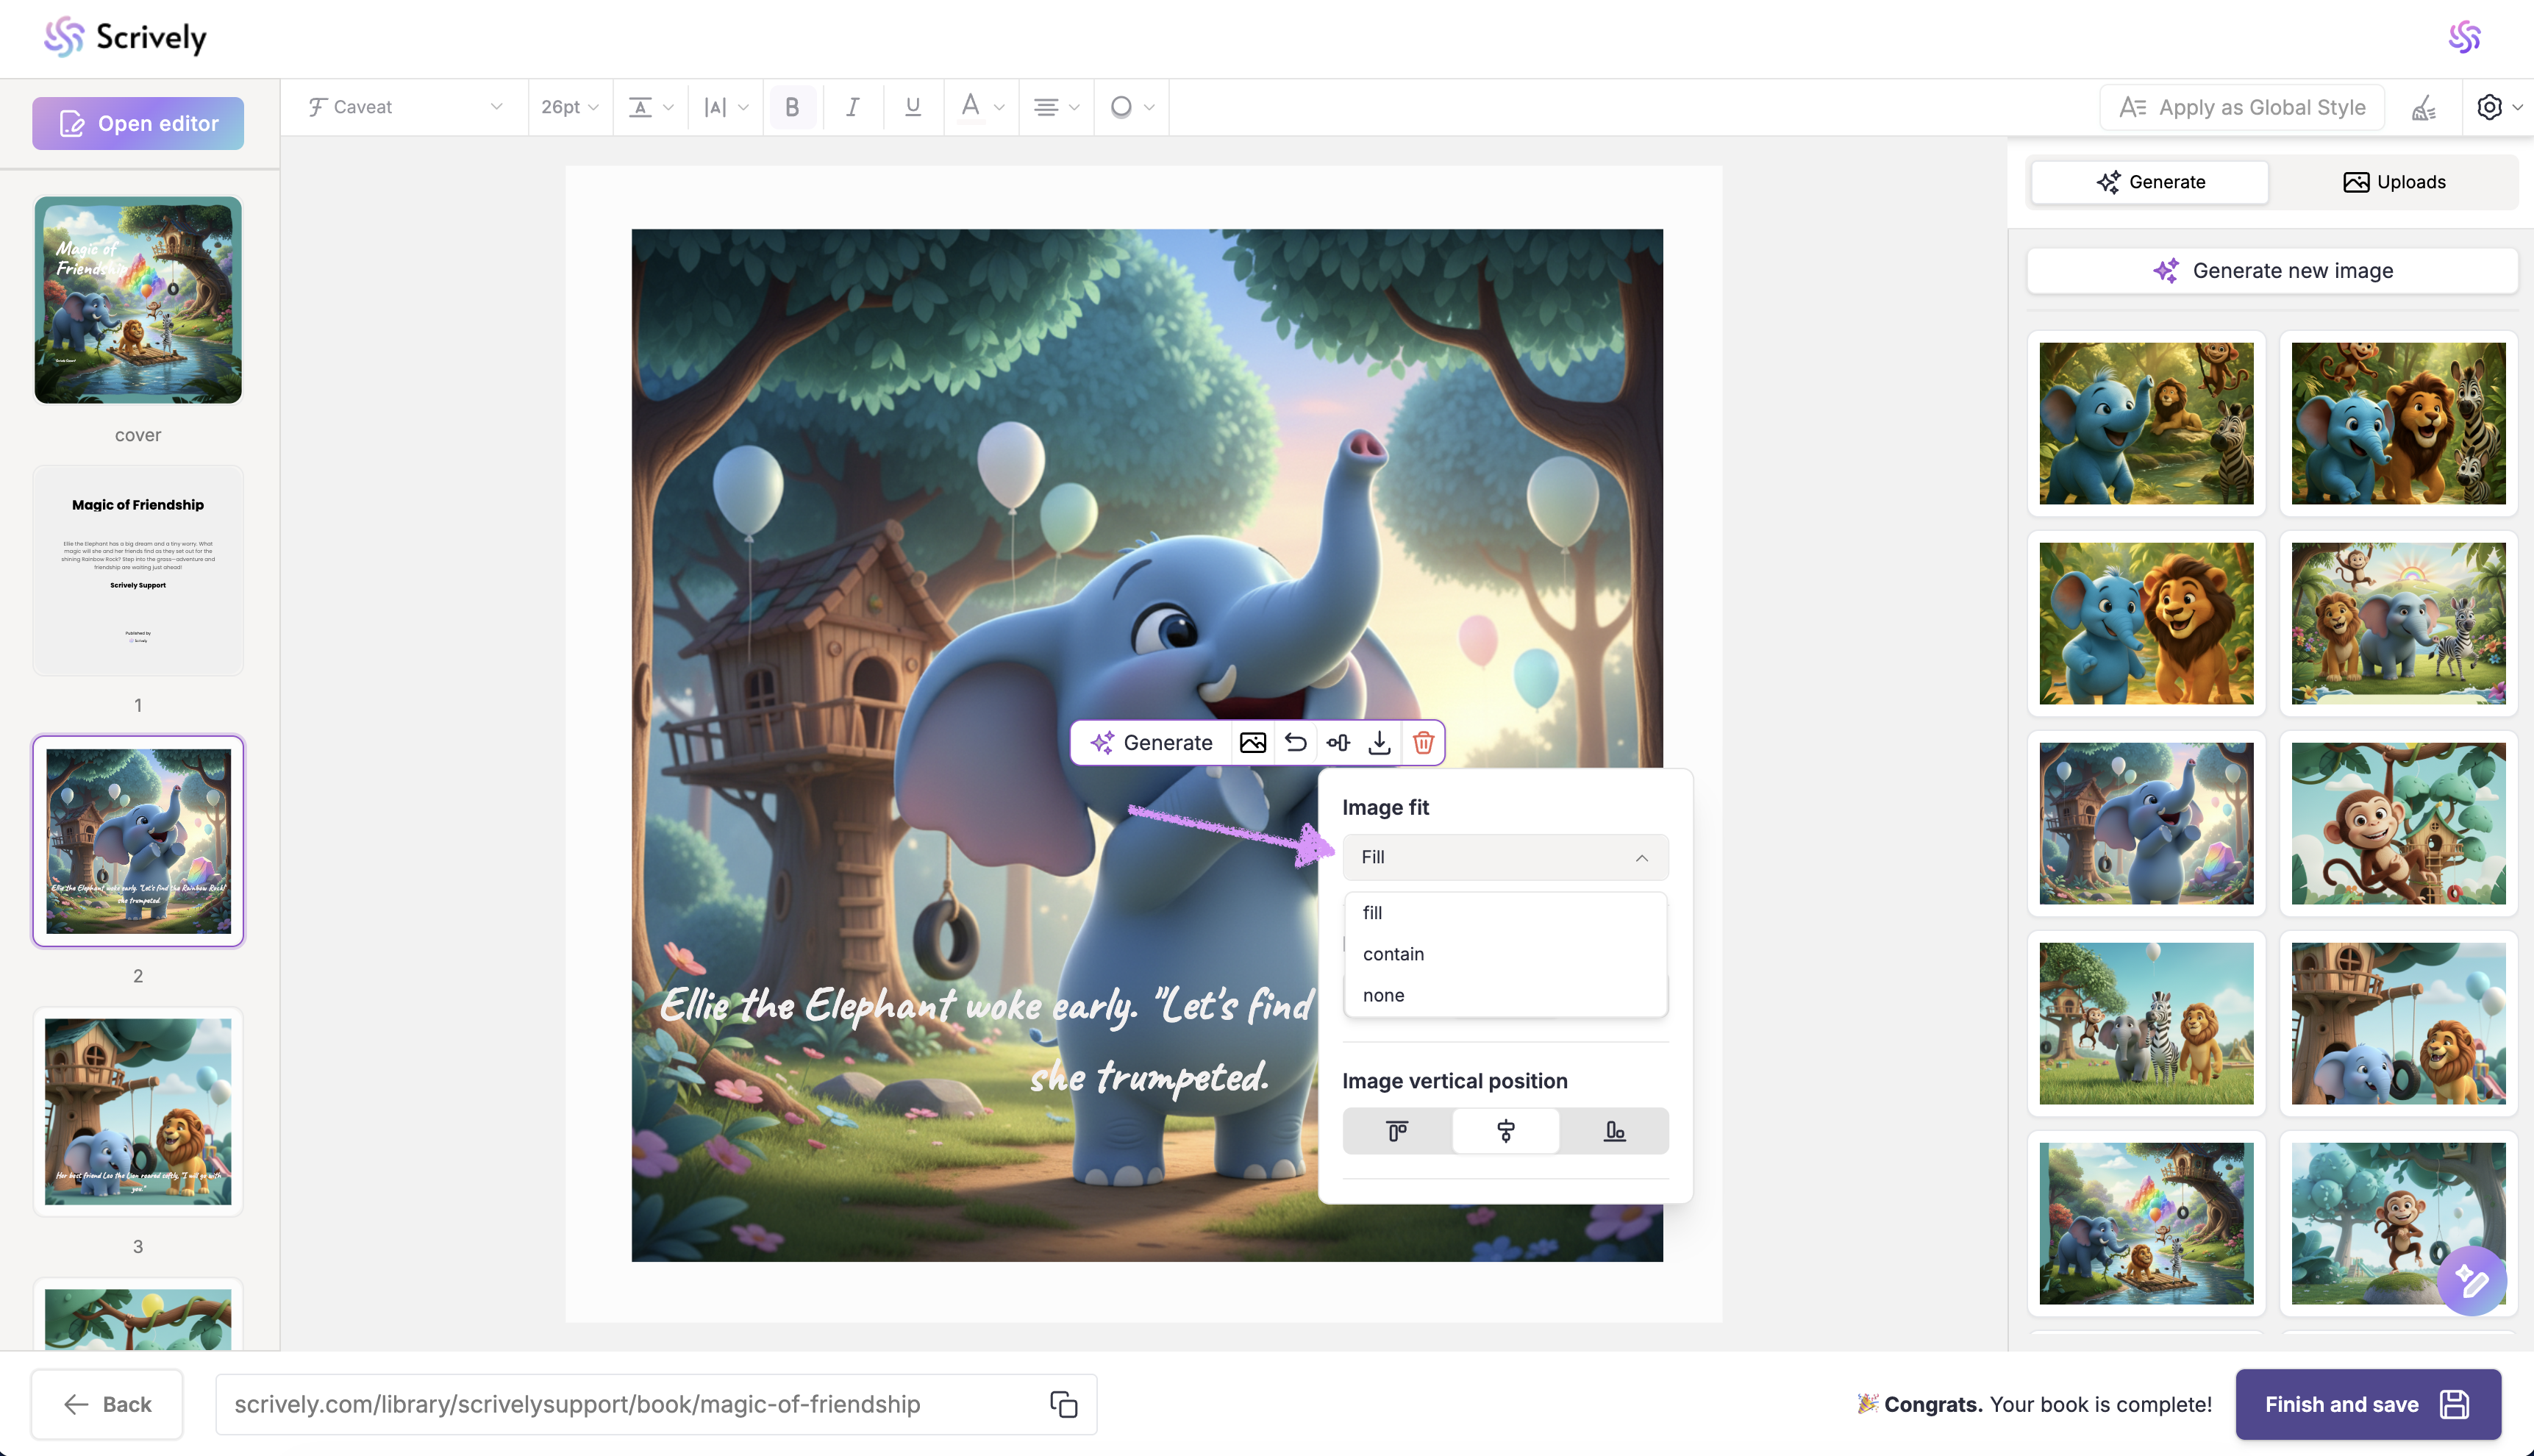
Task: Click the undo arrow icon
Action: (x=1295, y=743)
